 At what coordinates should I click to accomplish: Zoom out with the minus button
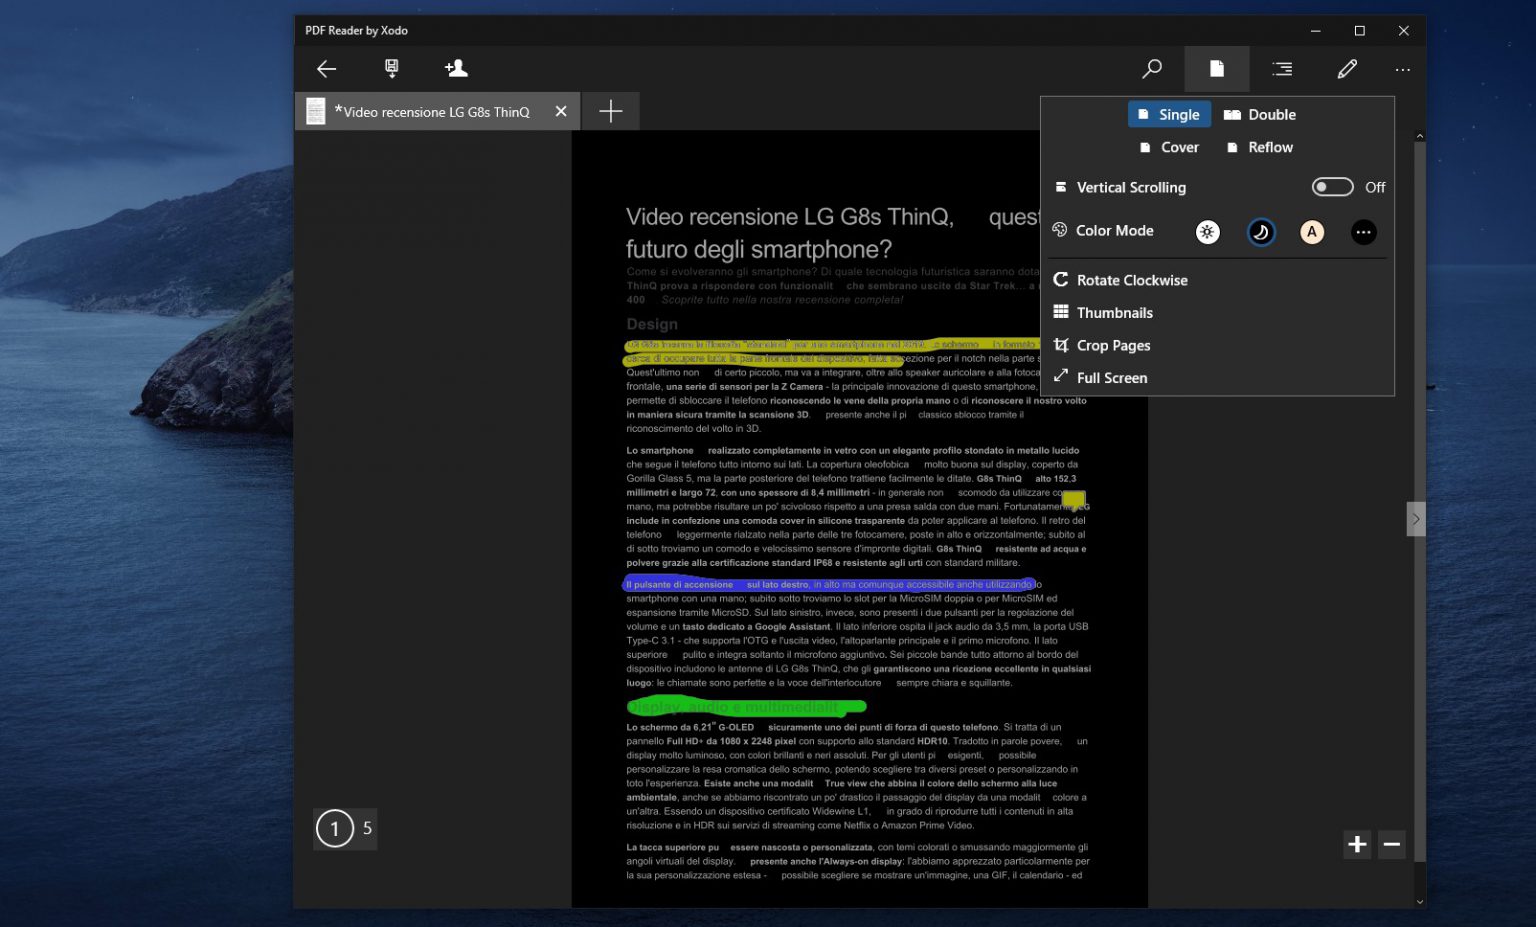pos(1391,844)
